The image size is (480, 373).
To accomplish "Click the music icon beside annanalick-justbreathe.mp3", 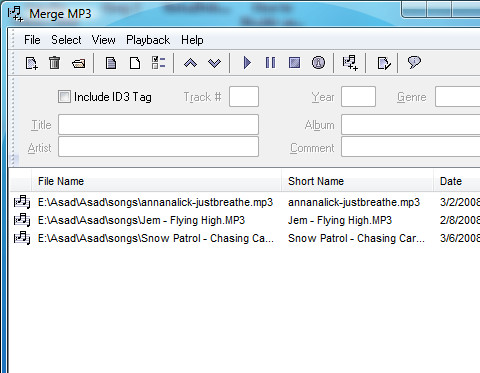I will 22,202.
